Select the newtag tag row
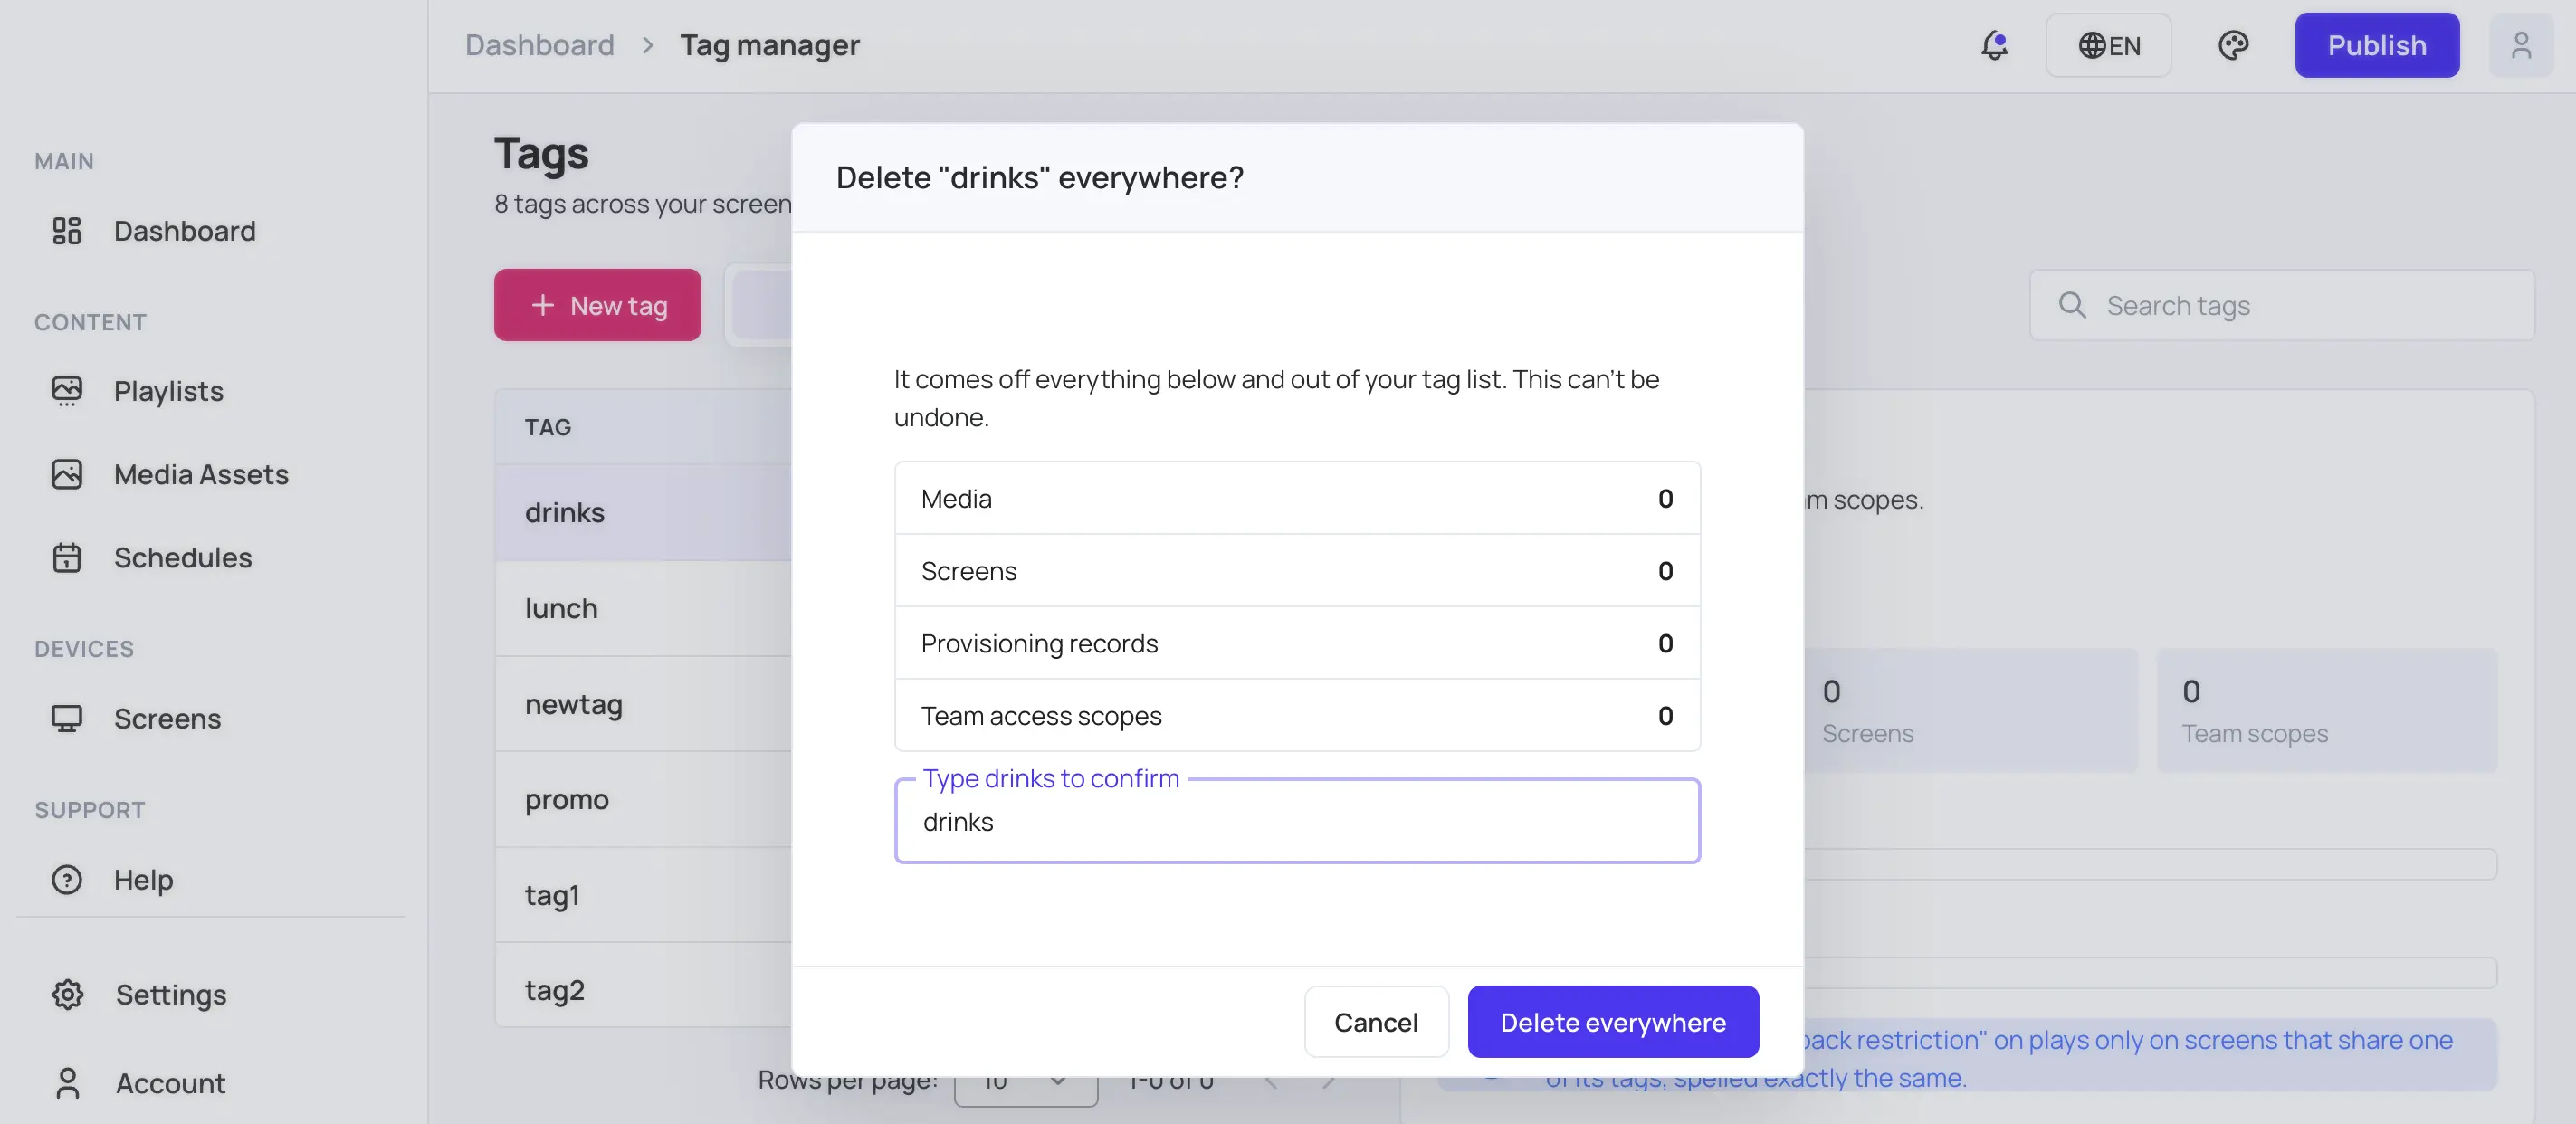 644,704
